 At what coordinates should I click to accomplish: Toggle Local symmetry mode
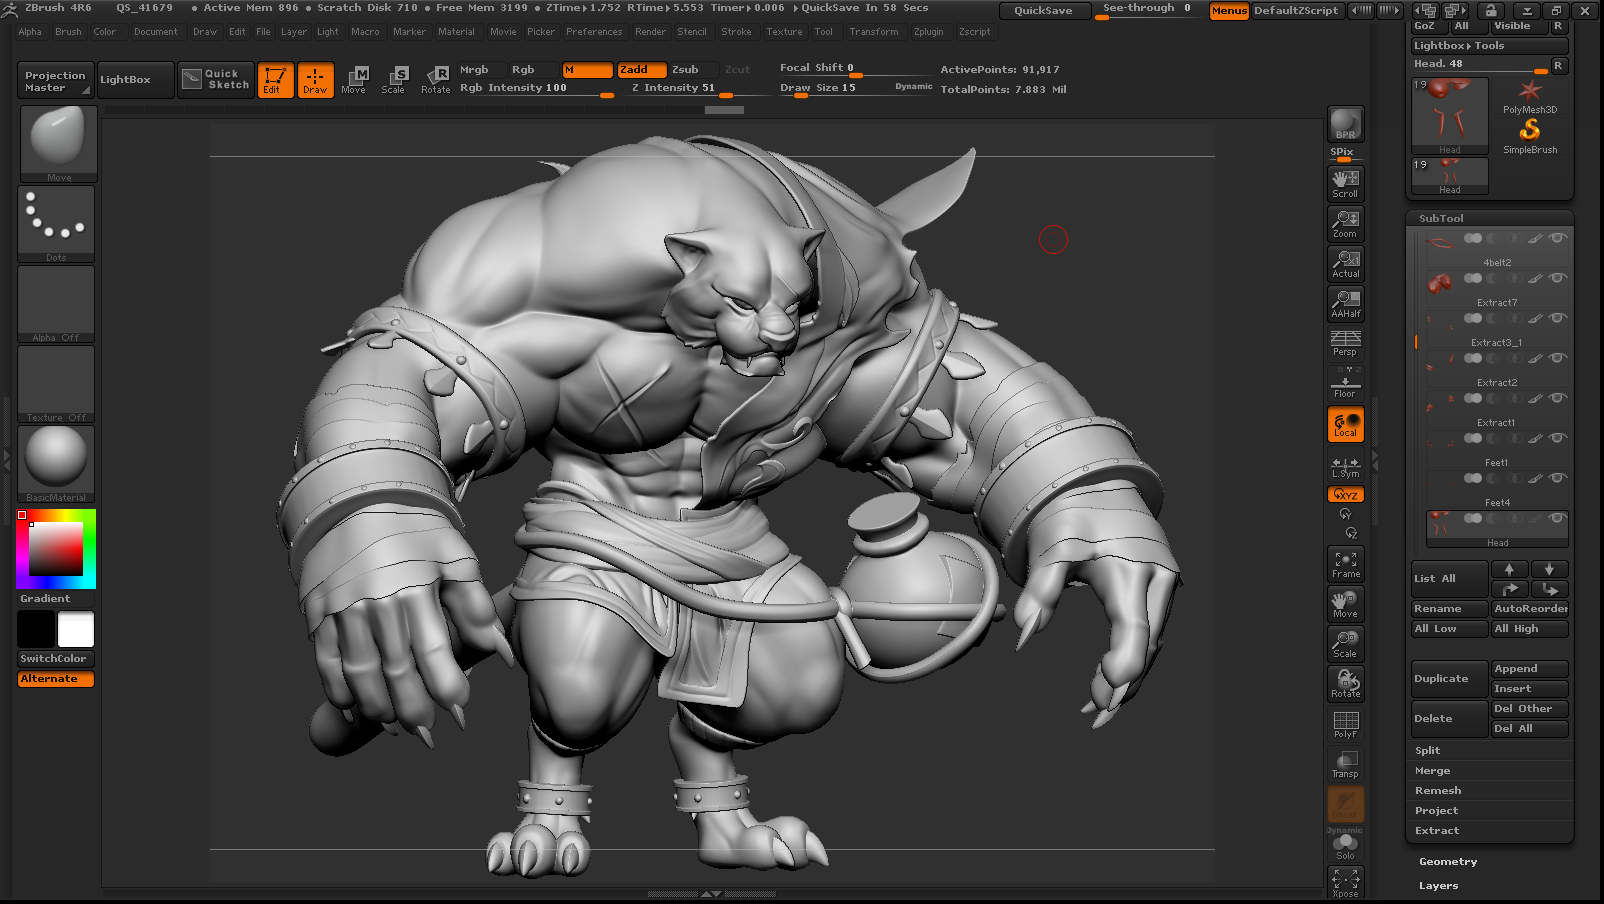(x=1345, y=424)
